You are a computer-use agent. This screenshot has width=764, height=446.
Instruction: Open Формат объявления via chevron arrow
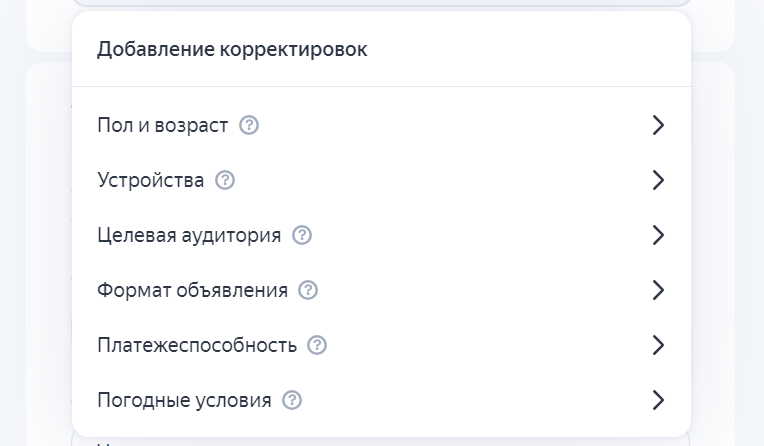pyautogui.click(x=658, y=290)
